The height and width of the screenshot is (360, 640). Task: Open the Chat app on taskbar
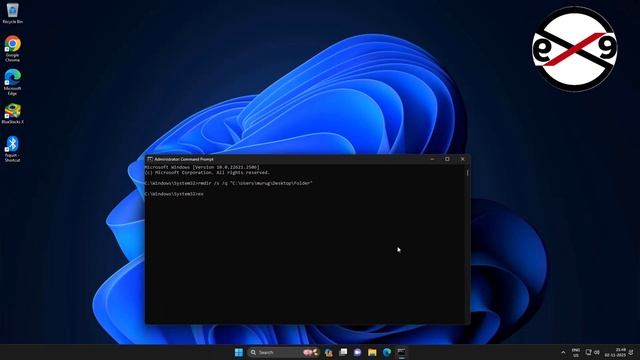click(x=358, y=352)
